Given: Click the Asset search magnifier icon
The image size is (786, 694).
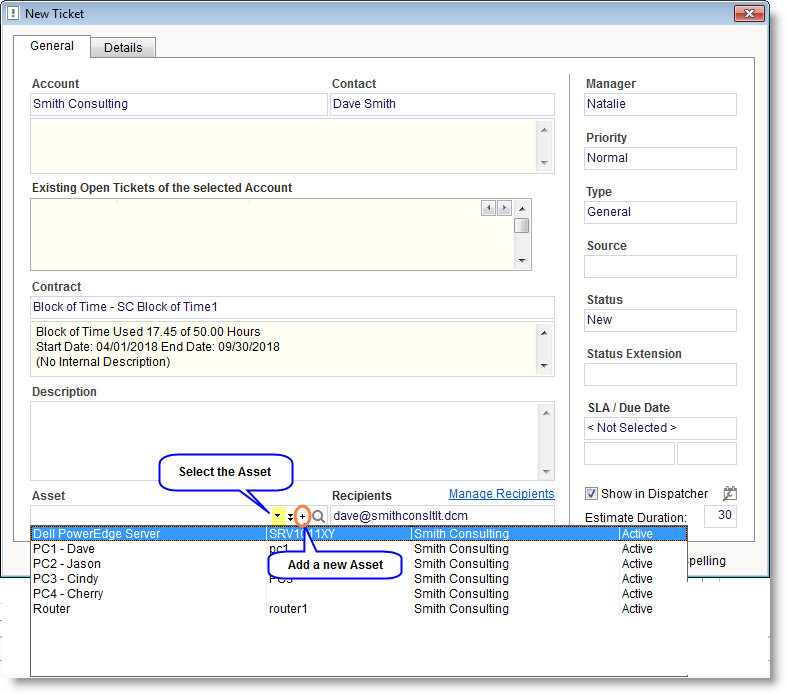Looking at the screenshot, I should click(x=319, y=516).
